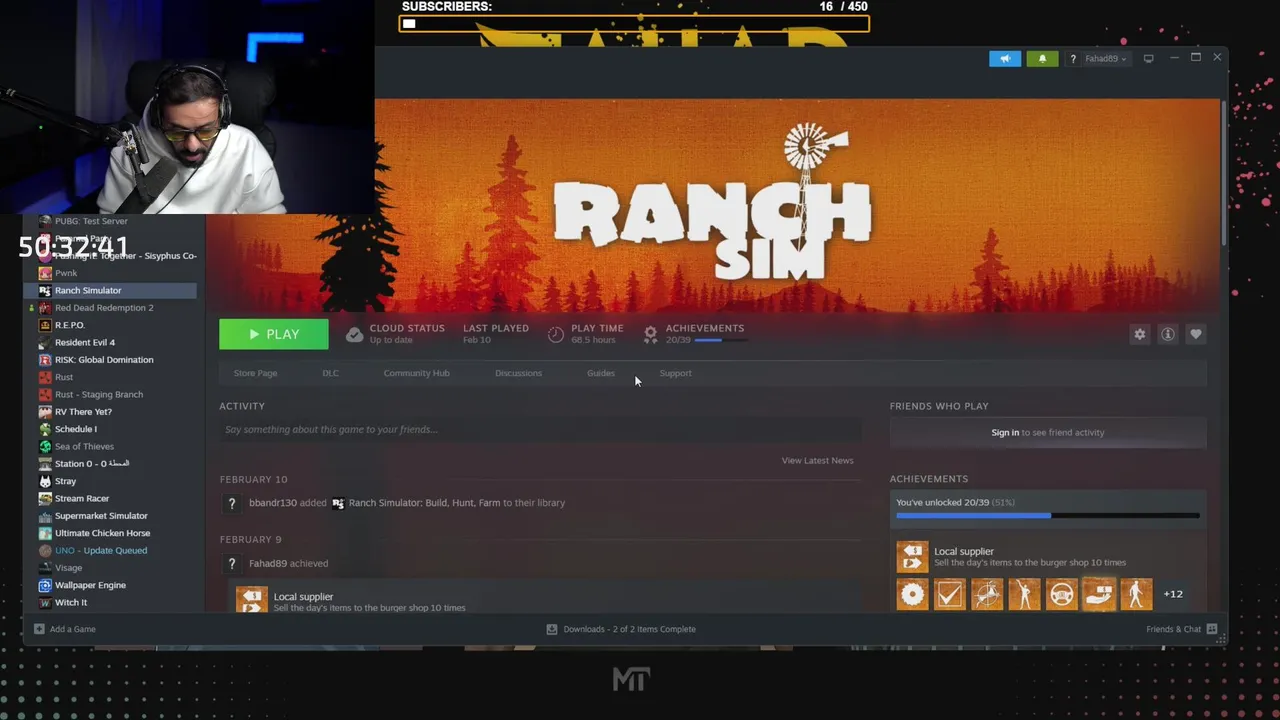Open the green notifications bell
The image size is (1280, 720).
coord(1042,59)
